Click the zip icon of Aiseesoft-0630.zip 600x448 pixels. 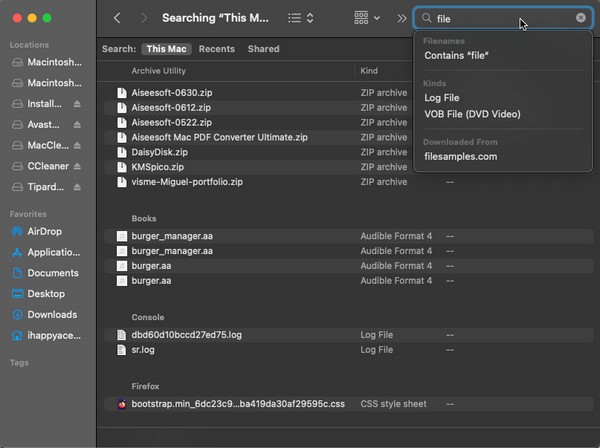point(122,93)
